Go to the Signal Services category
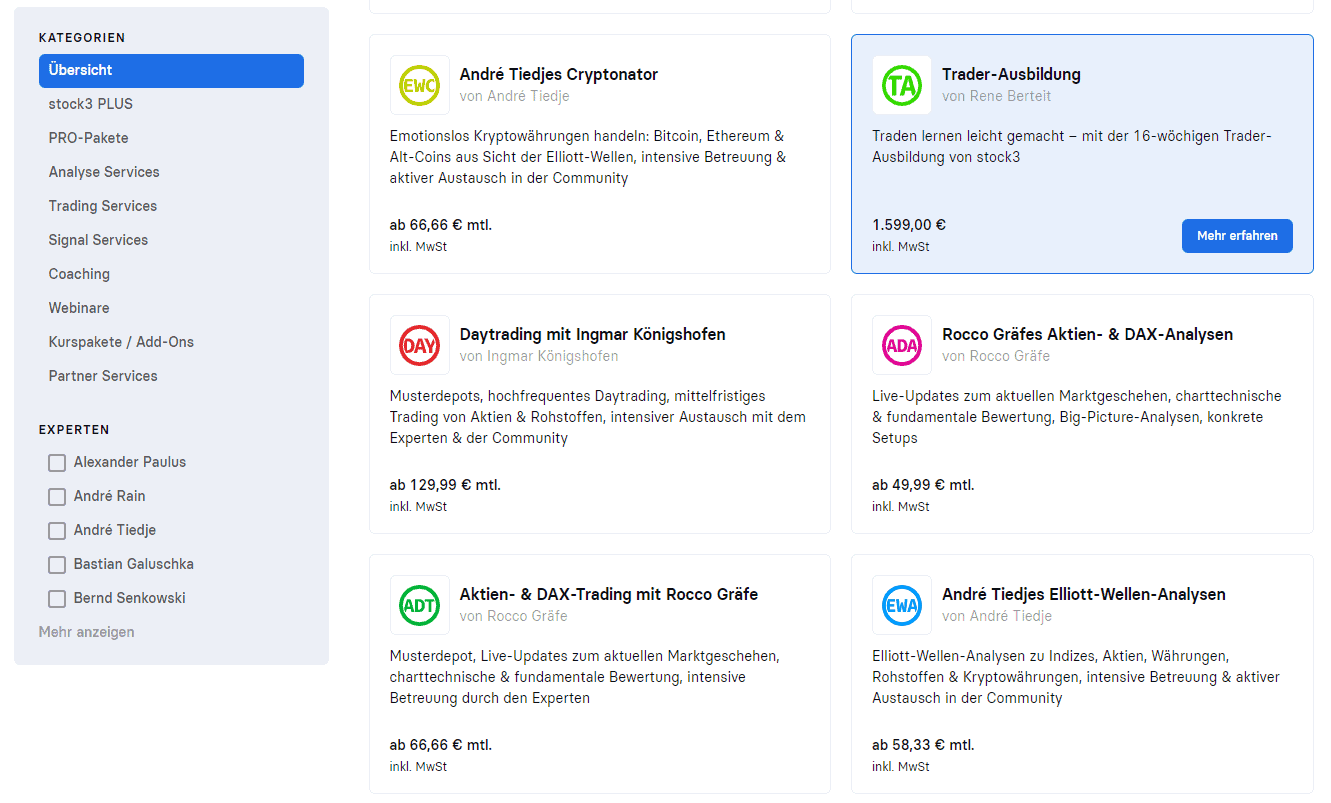This screenshot has width=1331, height=803. (x=98, y=240)
